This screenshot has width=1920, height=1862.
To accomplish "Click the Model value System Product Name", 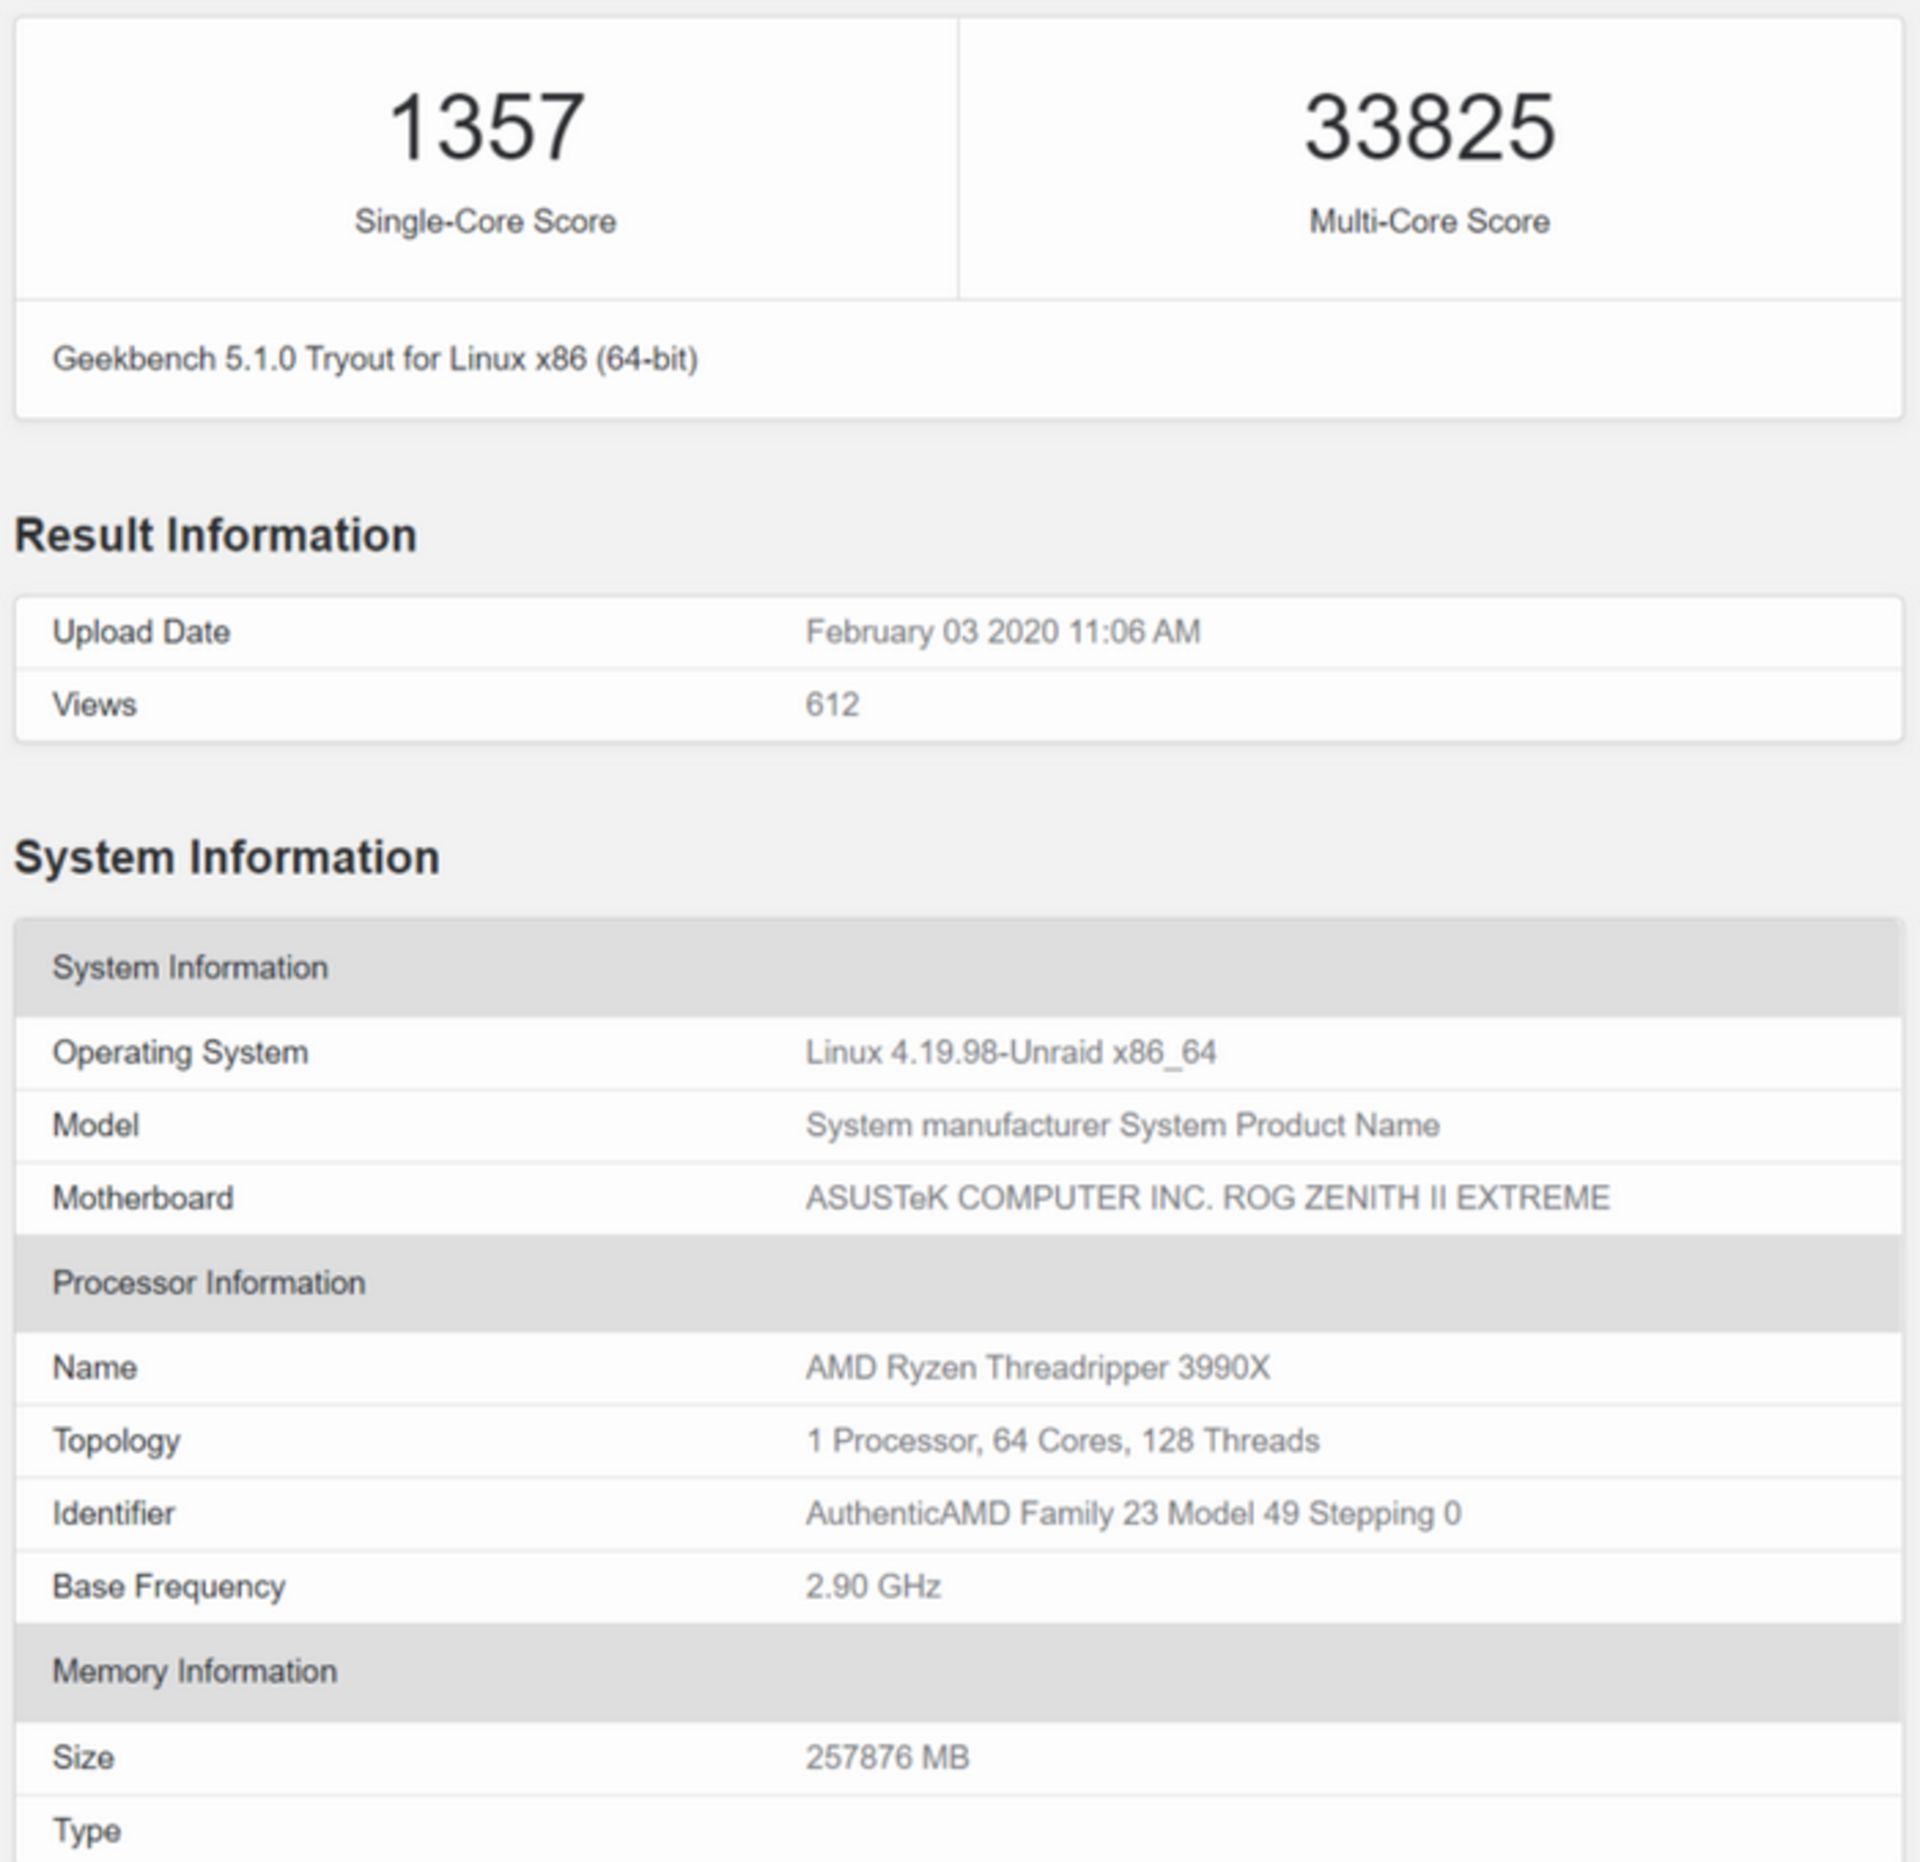I will 1122,1124.
